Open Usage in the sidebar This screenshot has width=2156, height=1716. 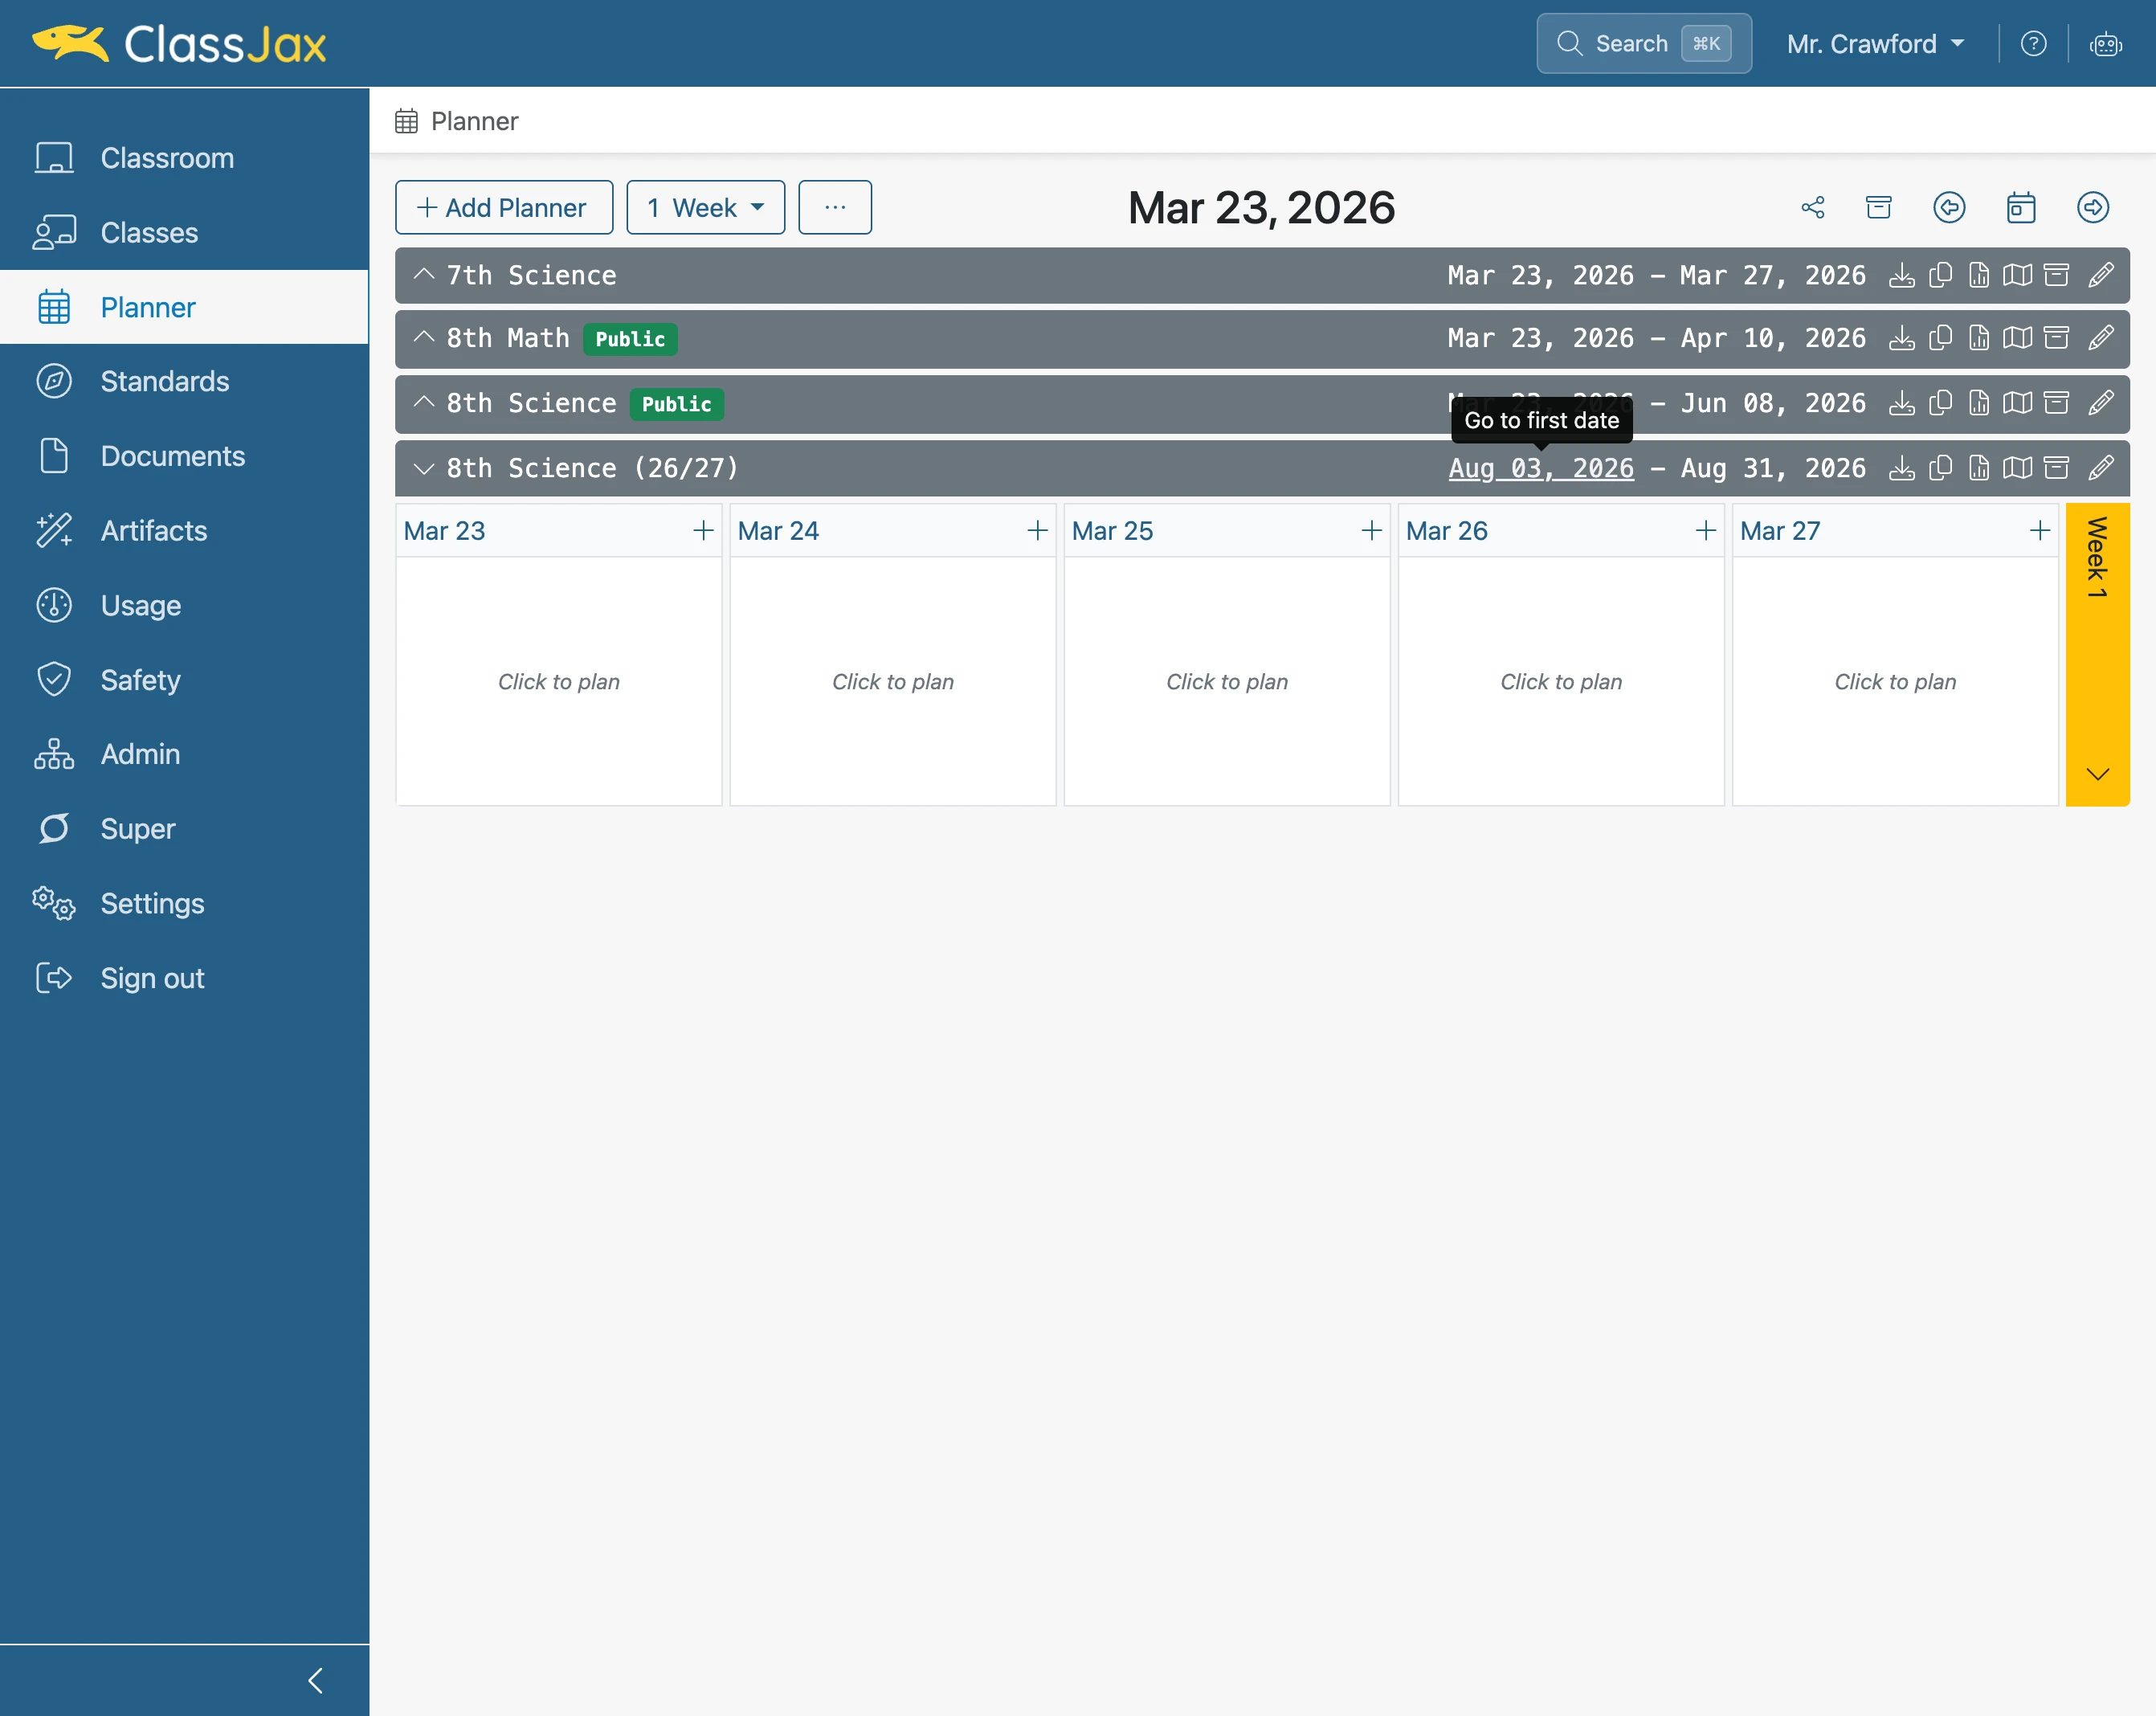click(x=184, y=606)
